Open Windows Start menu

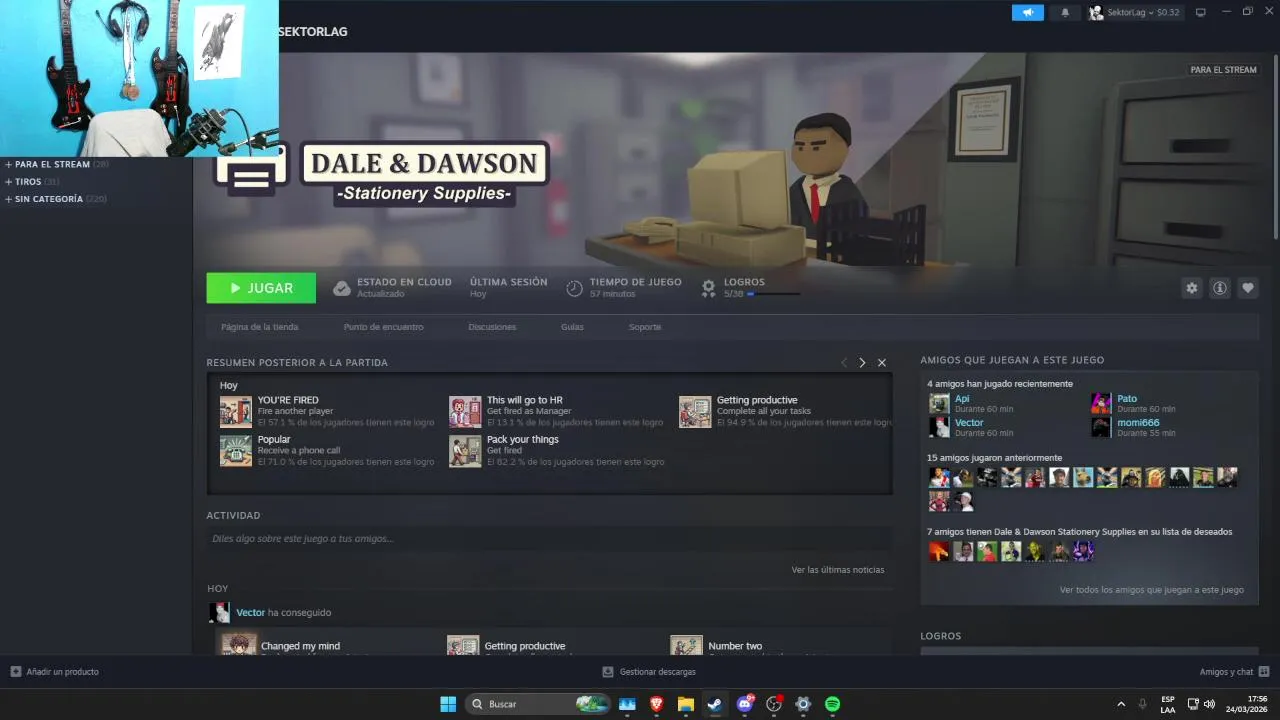tap(448, 704)
